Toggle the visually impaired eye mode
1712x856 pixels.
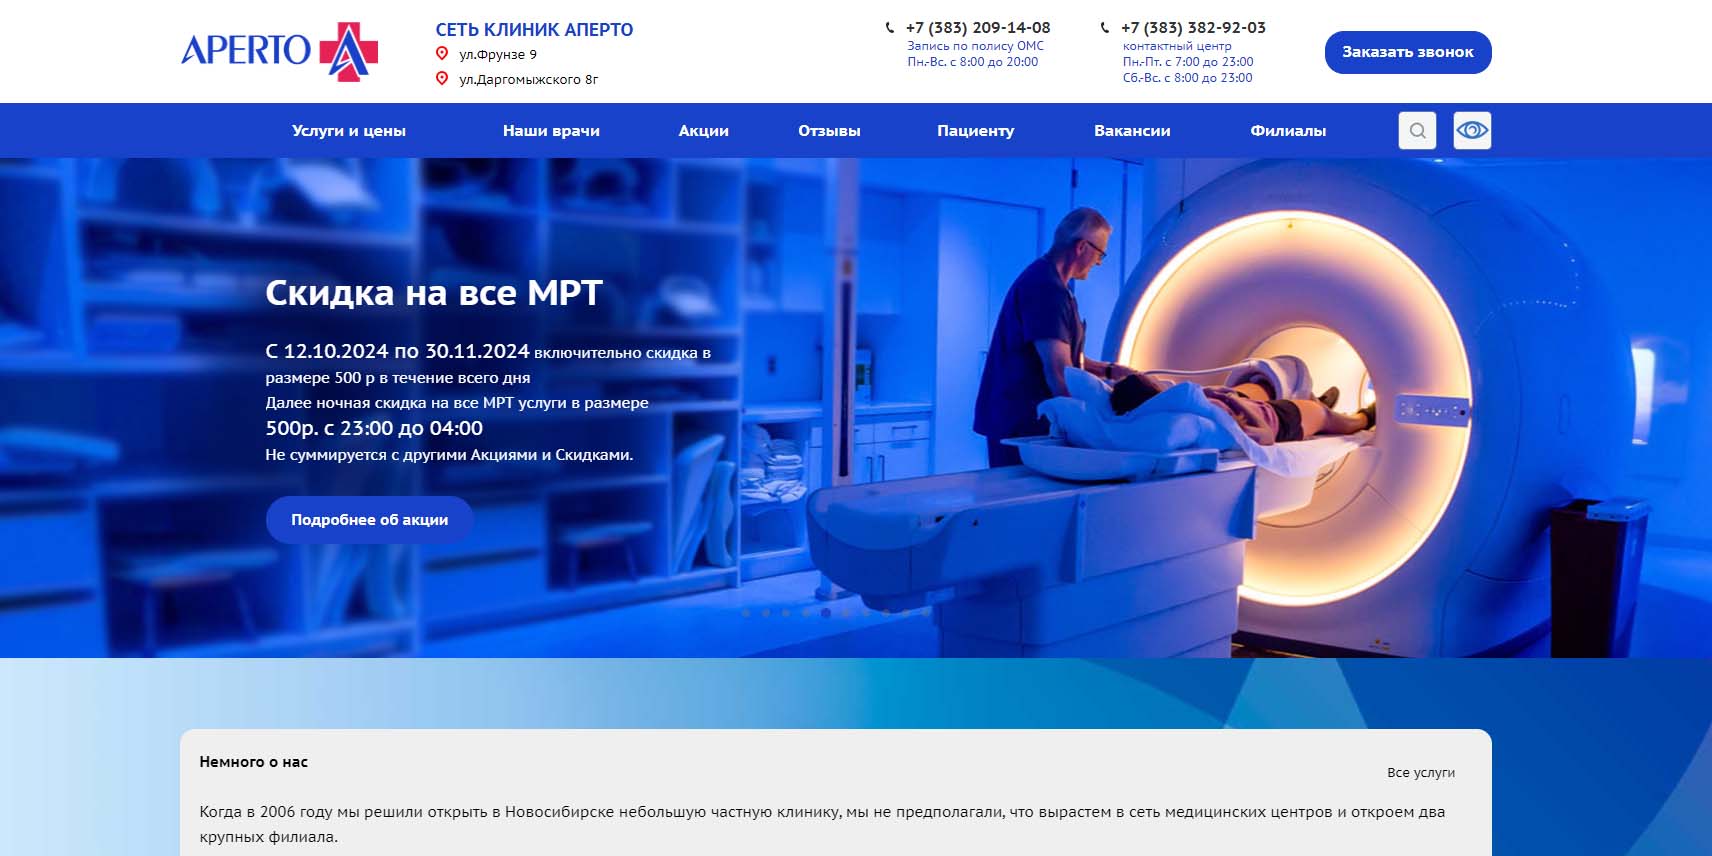coord(1472,131)
